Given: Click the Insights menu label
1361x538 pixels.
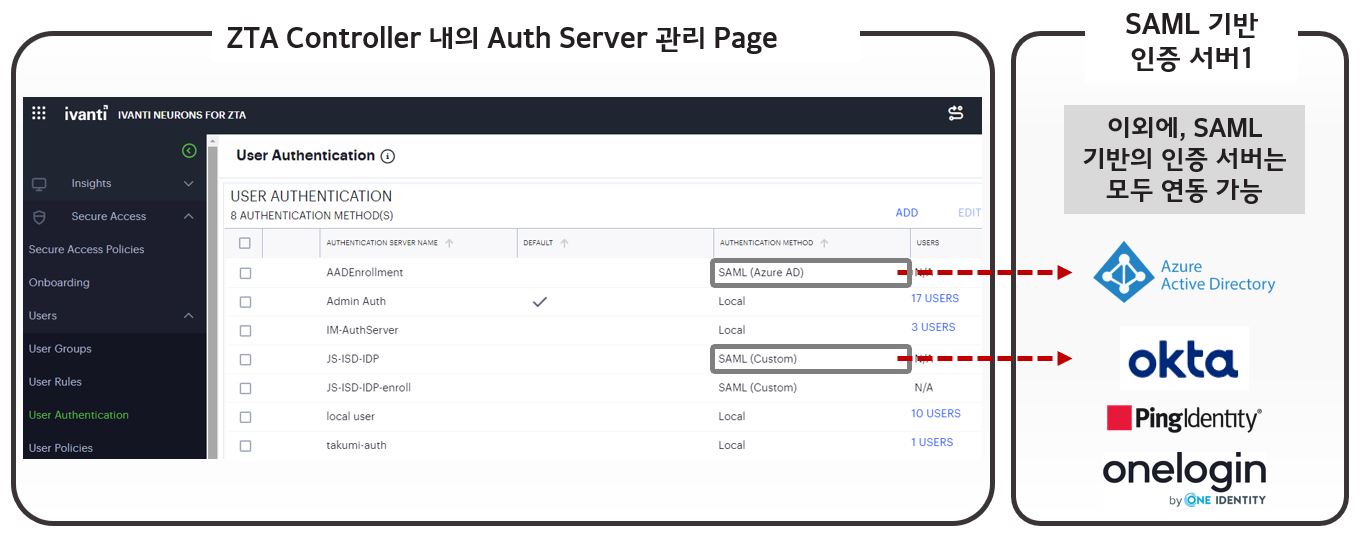Looking at the screenshot, I should click(91, 184).
